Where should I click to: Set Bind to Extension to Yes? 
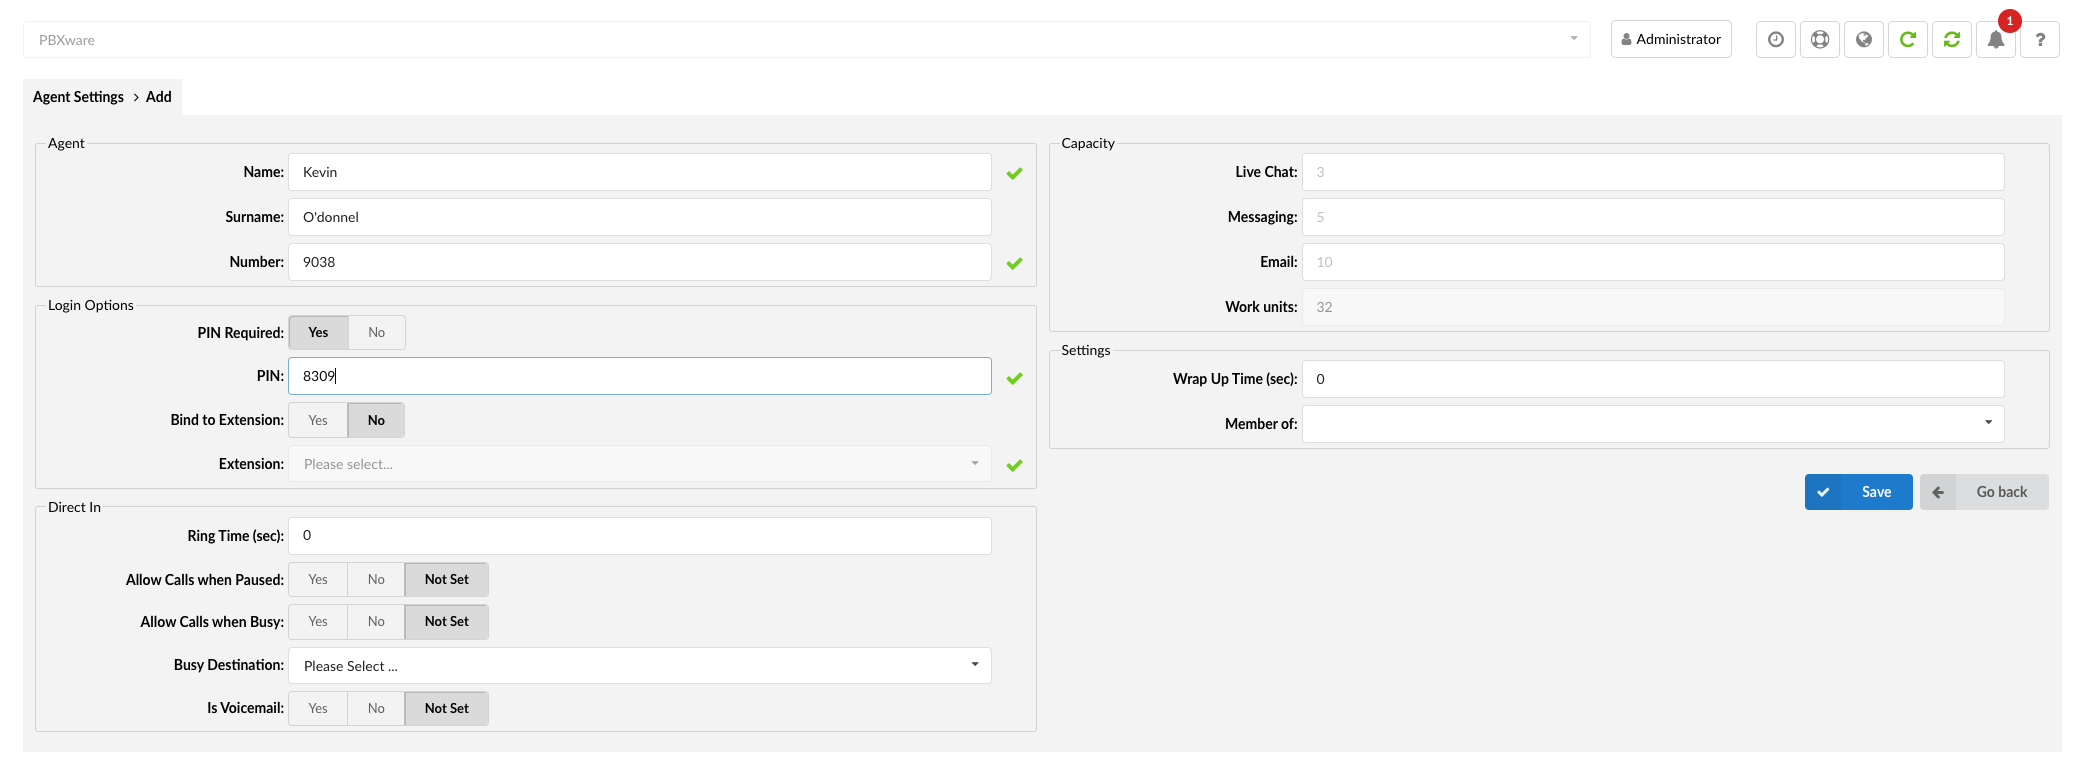click(x=318, y=420)
